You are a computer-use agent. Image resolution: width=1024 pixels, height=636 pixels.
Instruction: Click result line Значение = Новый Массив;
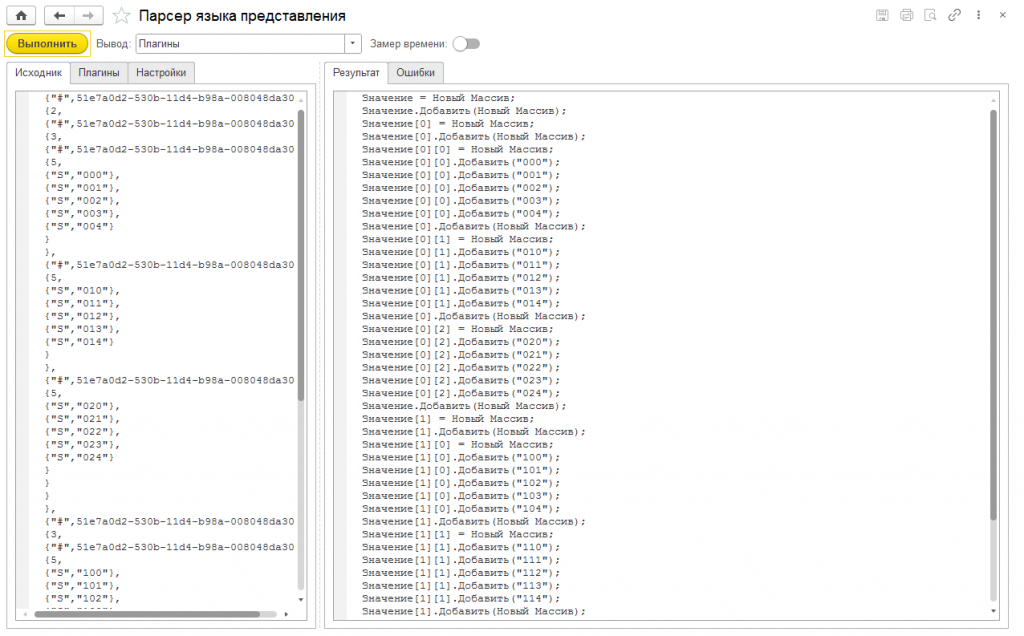pyautogui.click(x=438, y=98)
